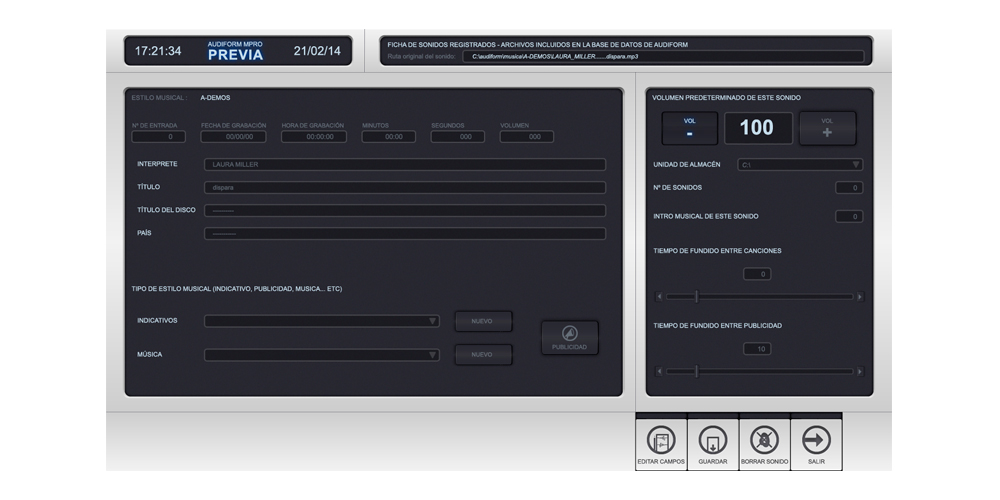This screenshot has height=500, width=1000.
Task: Click the Ruta original del sonido path field
Action: point(663,56)
